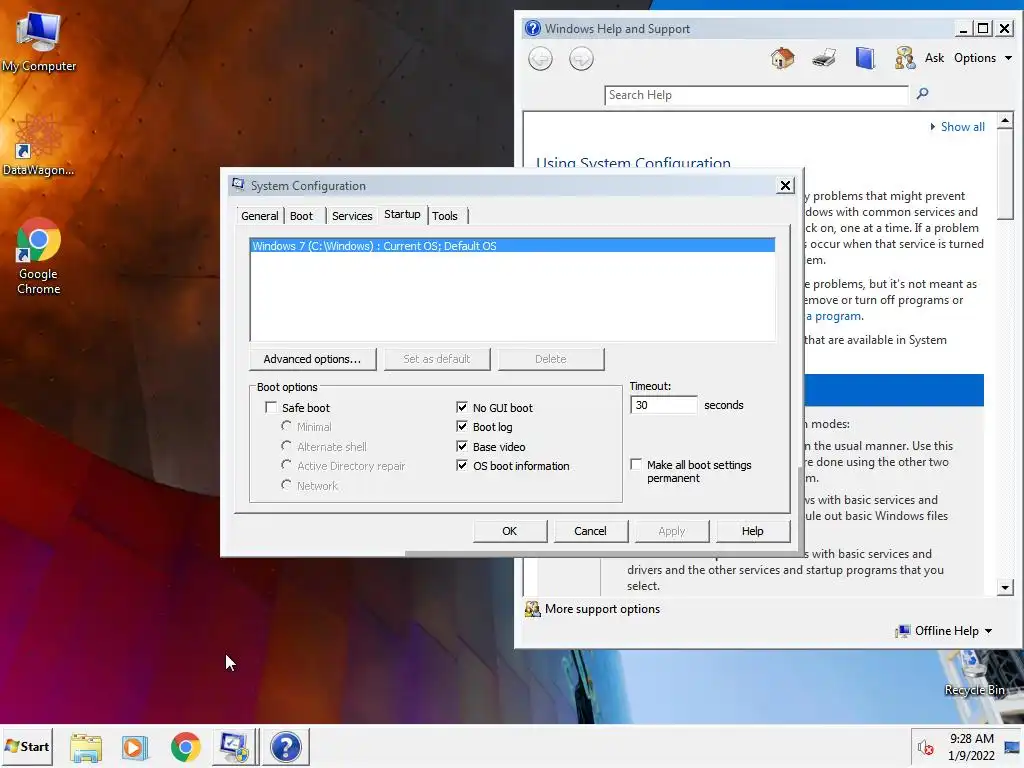Screen dimensions: 1024x768
Task: Select the Network radio button
Action: [x=286, y=485]
